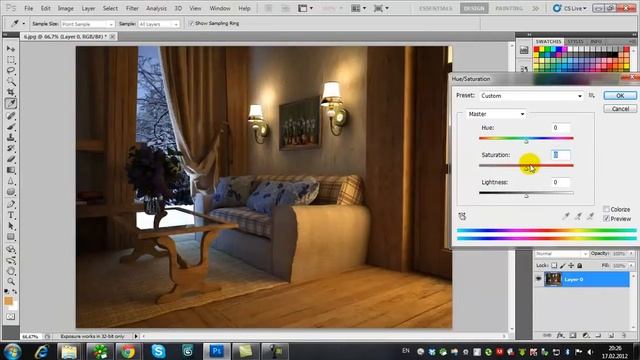Open the File menu
Screen dimensions: 640x360
(29, 8)
